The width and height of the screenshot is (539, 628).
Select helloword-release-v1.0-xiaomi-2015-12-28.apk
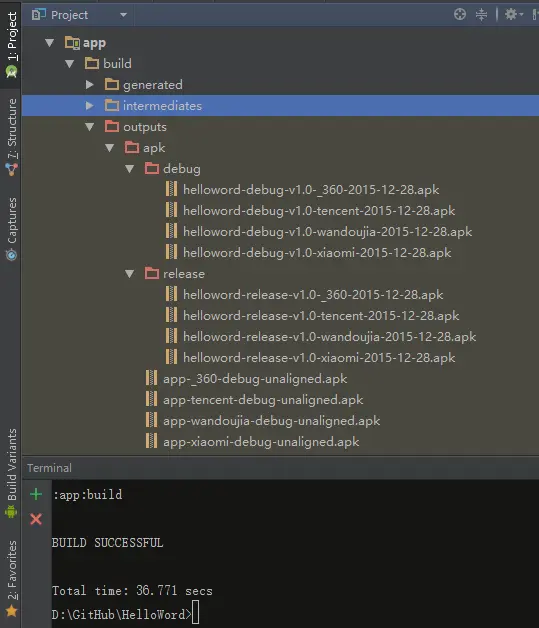[x=319, y=358]
